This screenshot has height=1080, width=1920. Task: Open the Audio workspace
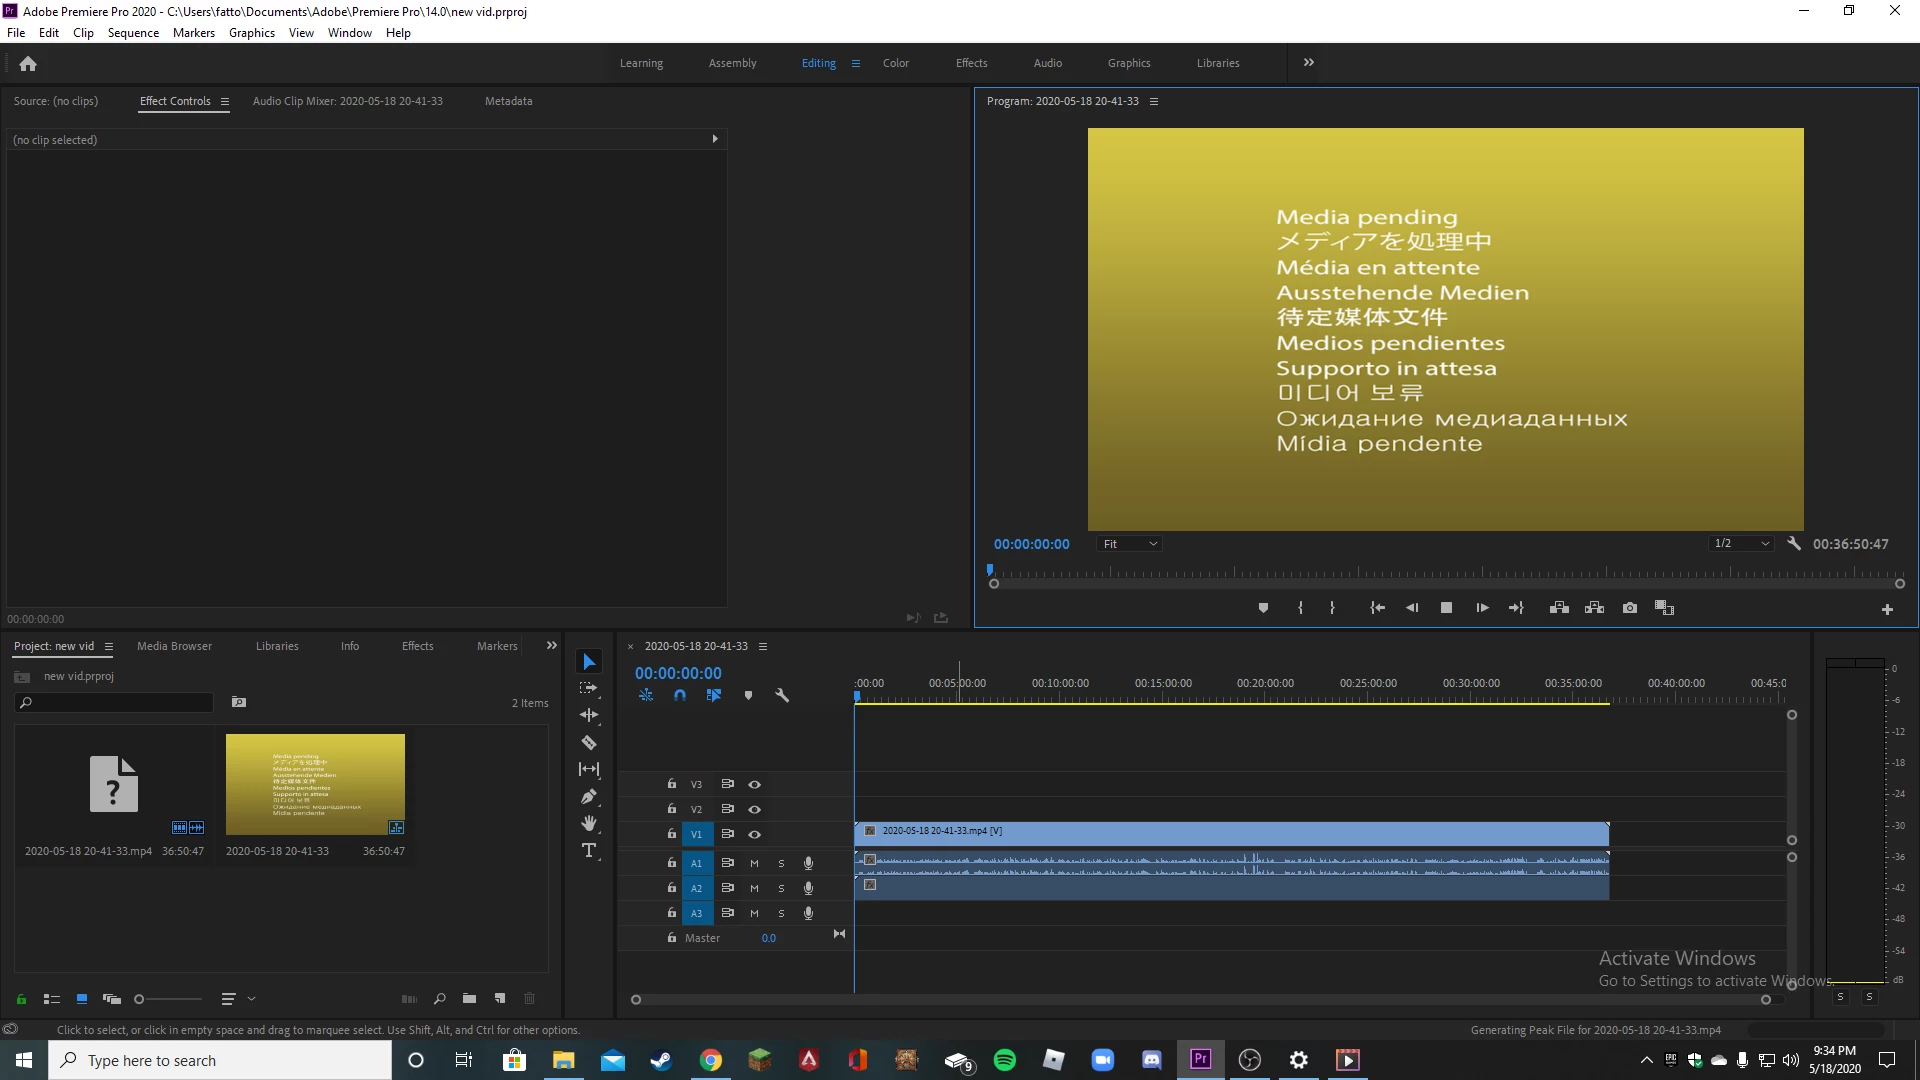[x=1047, y=63]
